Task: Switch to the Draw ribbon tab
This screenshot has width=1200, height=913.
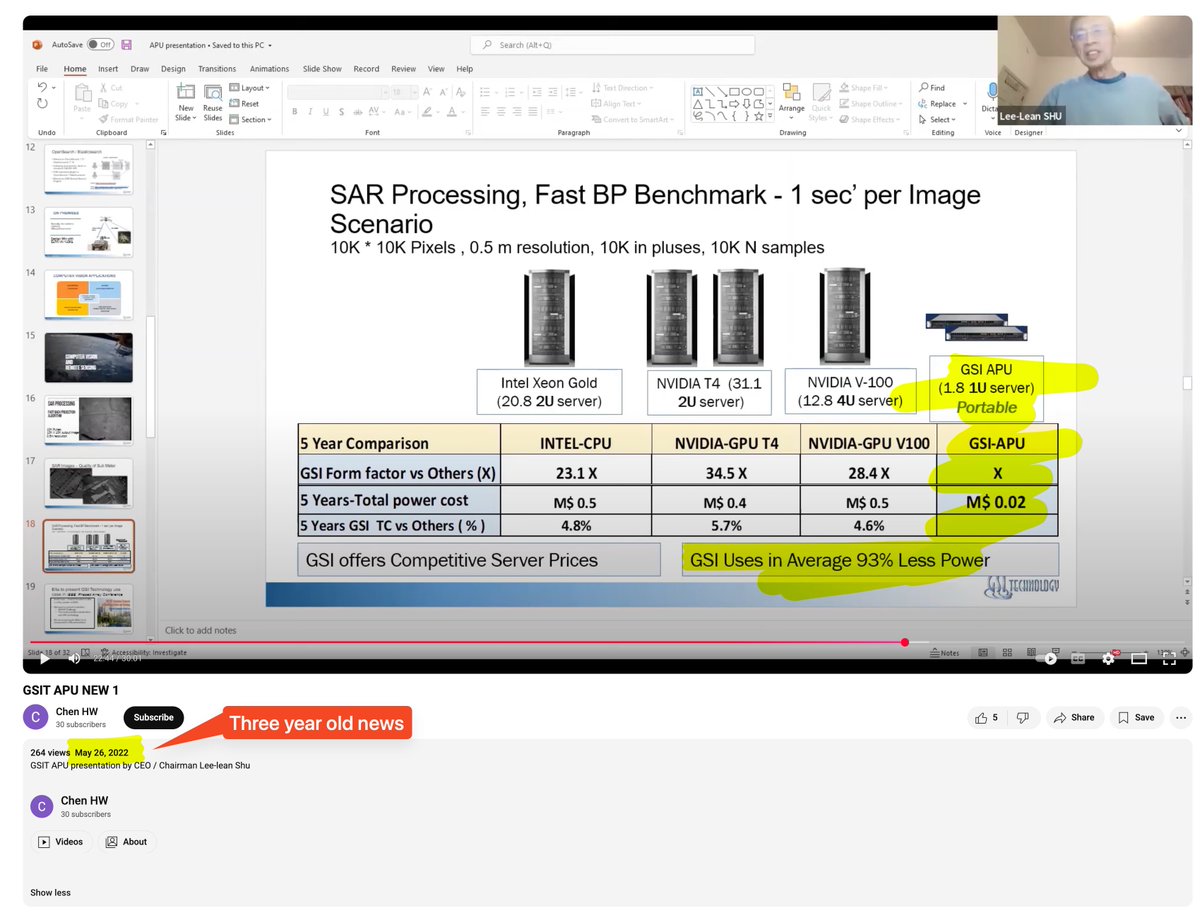Action: [140, 69]
